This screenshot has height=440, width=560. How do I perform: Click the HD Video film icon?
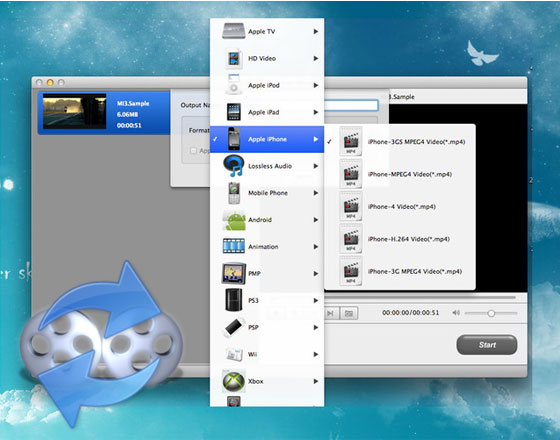click(x=234, y=58)
